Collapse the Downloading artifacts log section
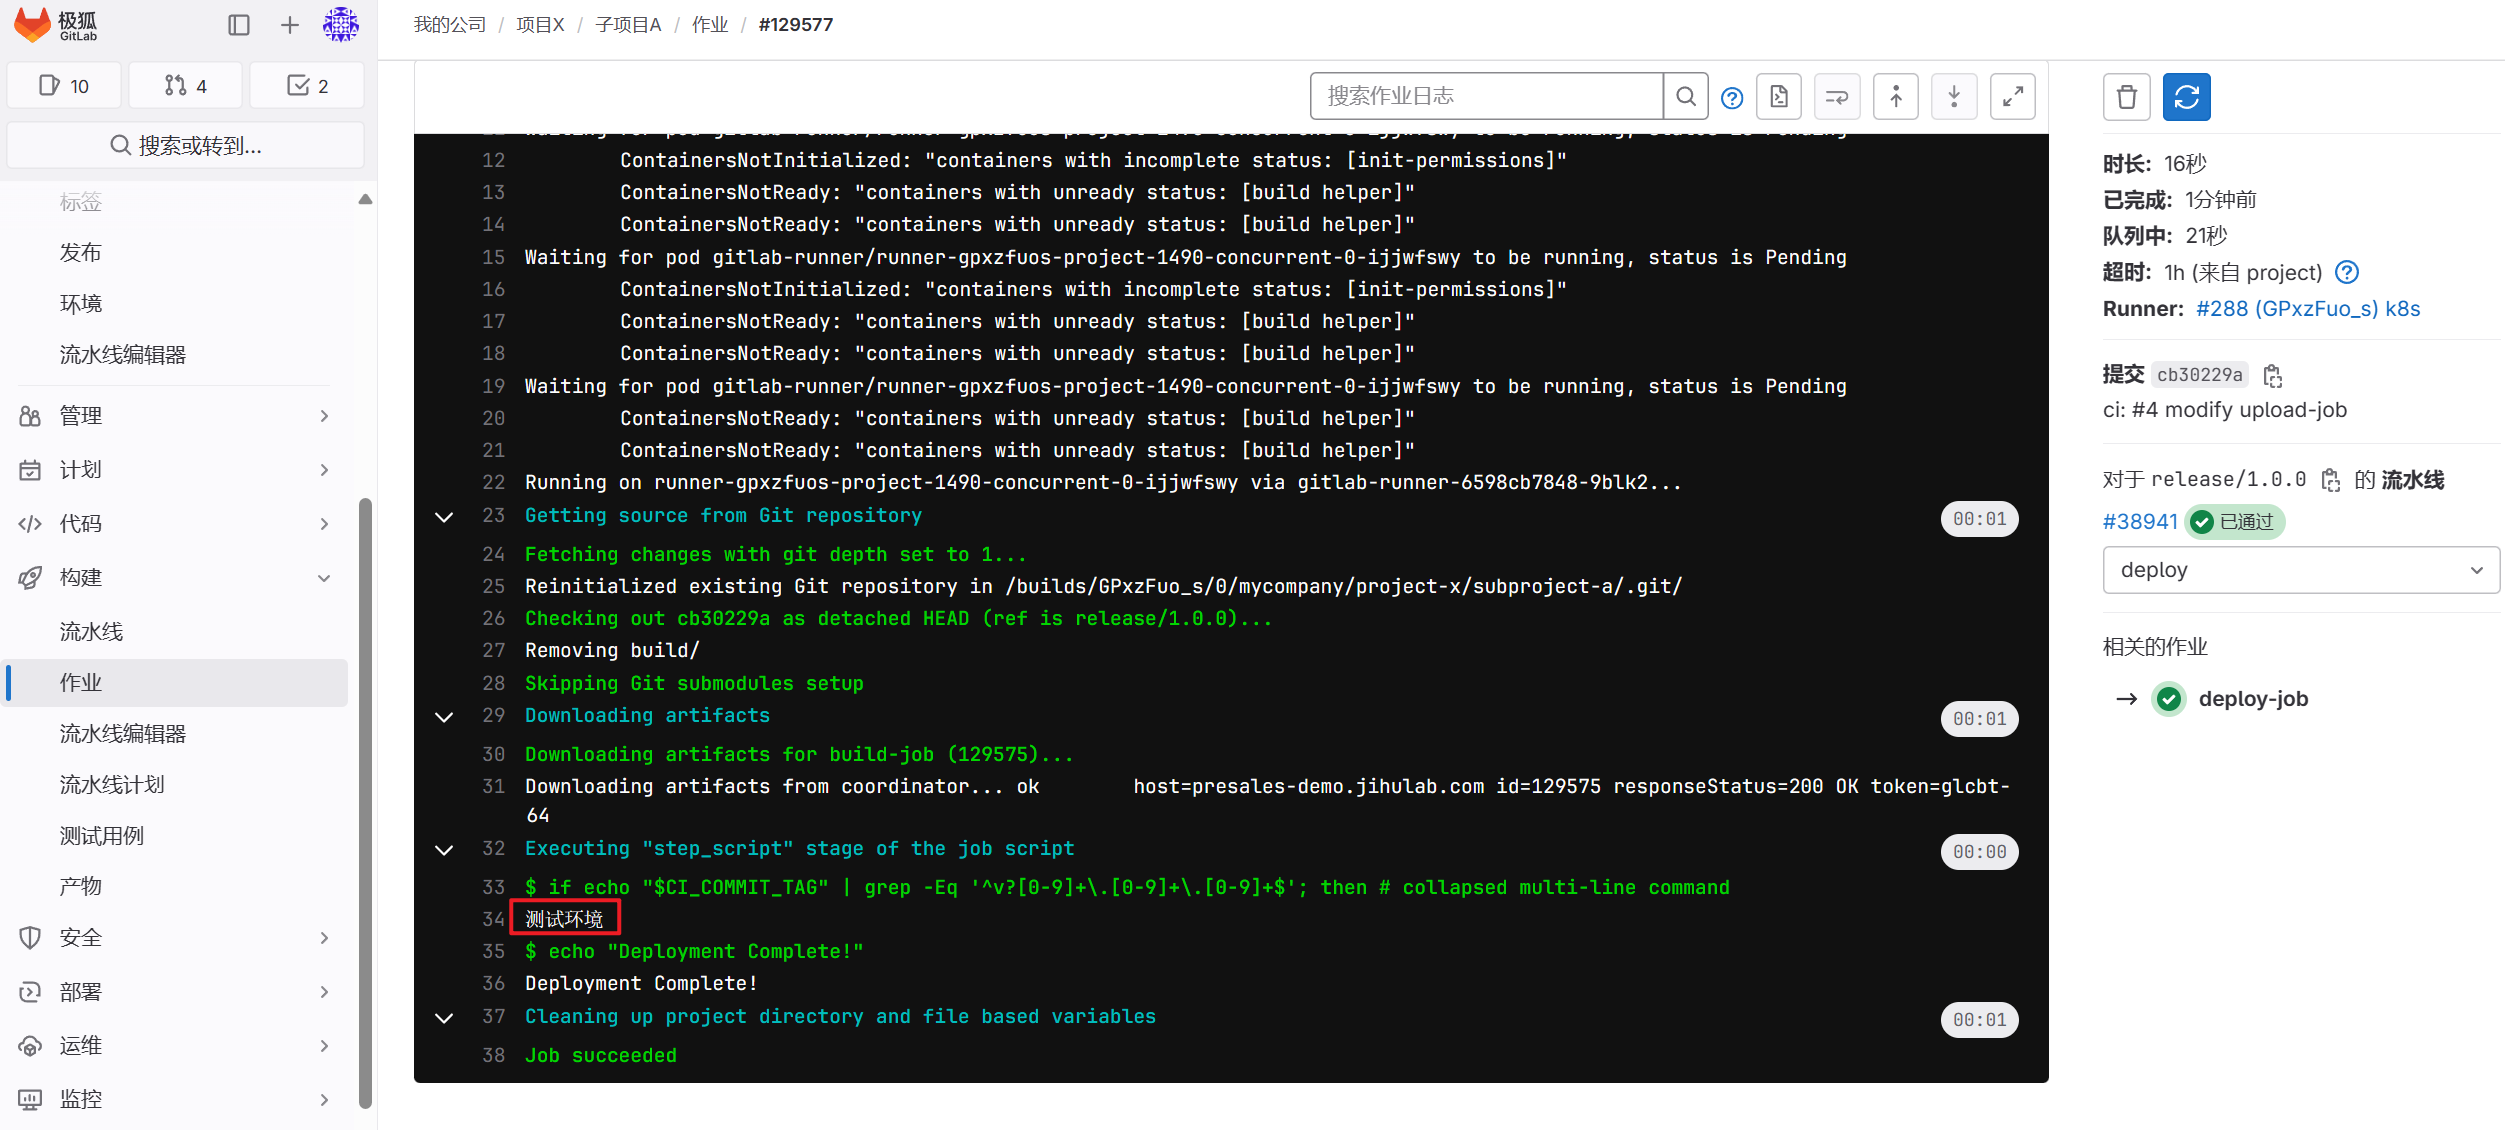This screenshot has width=2505, height=1130. 444,718
